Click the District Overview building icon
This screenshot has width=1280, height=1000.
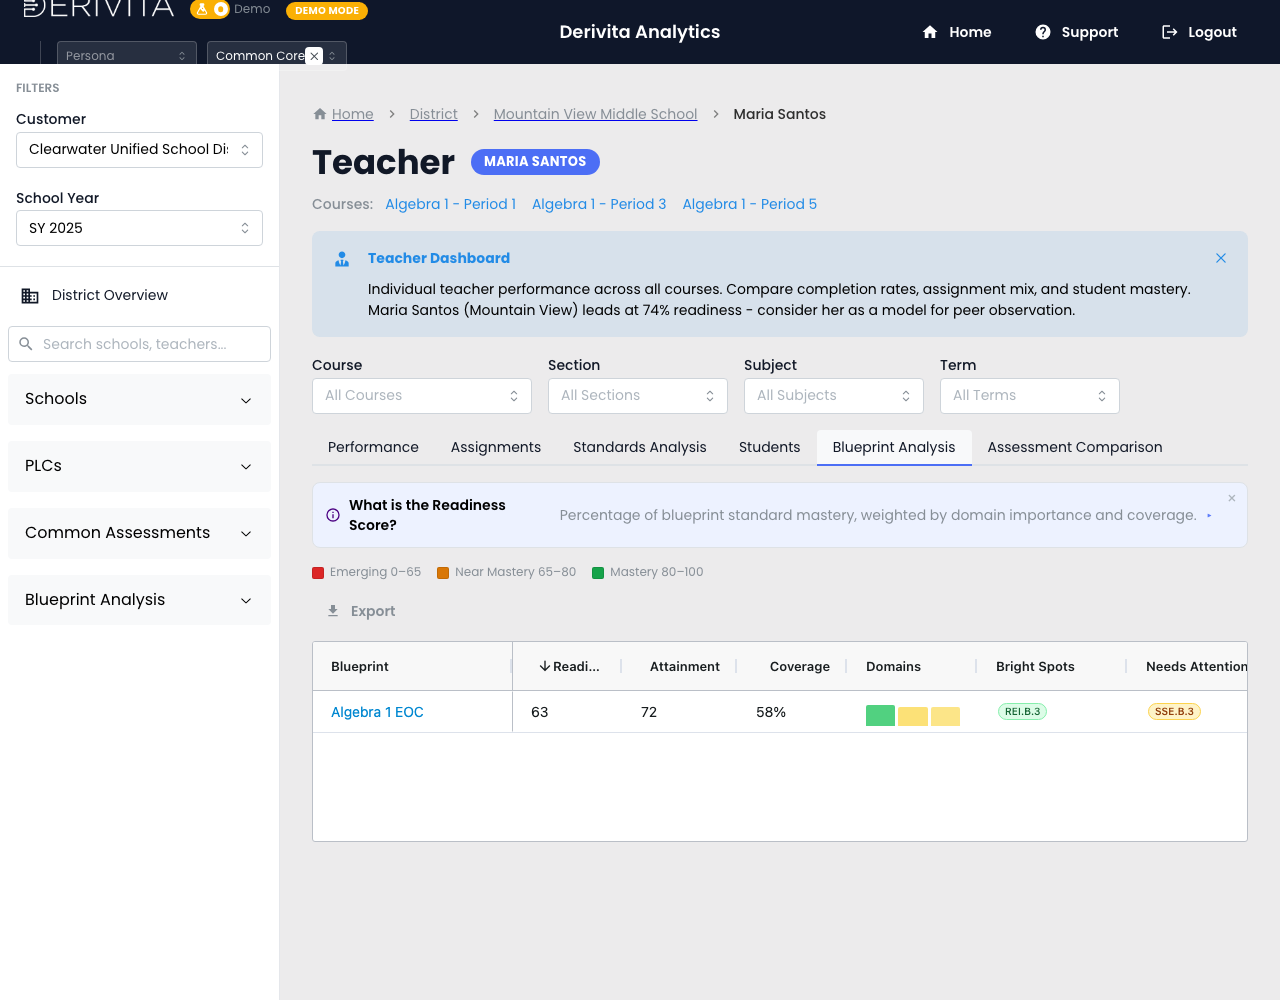(x=30, y=296)
